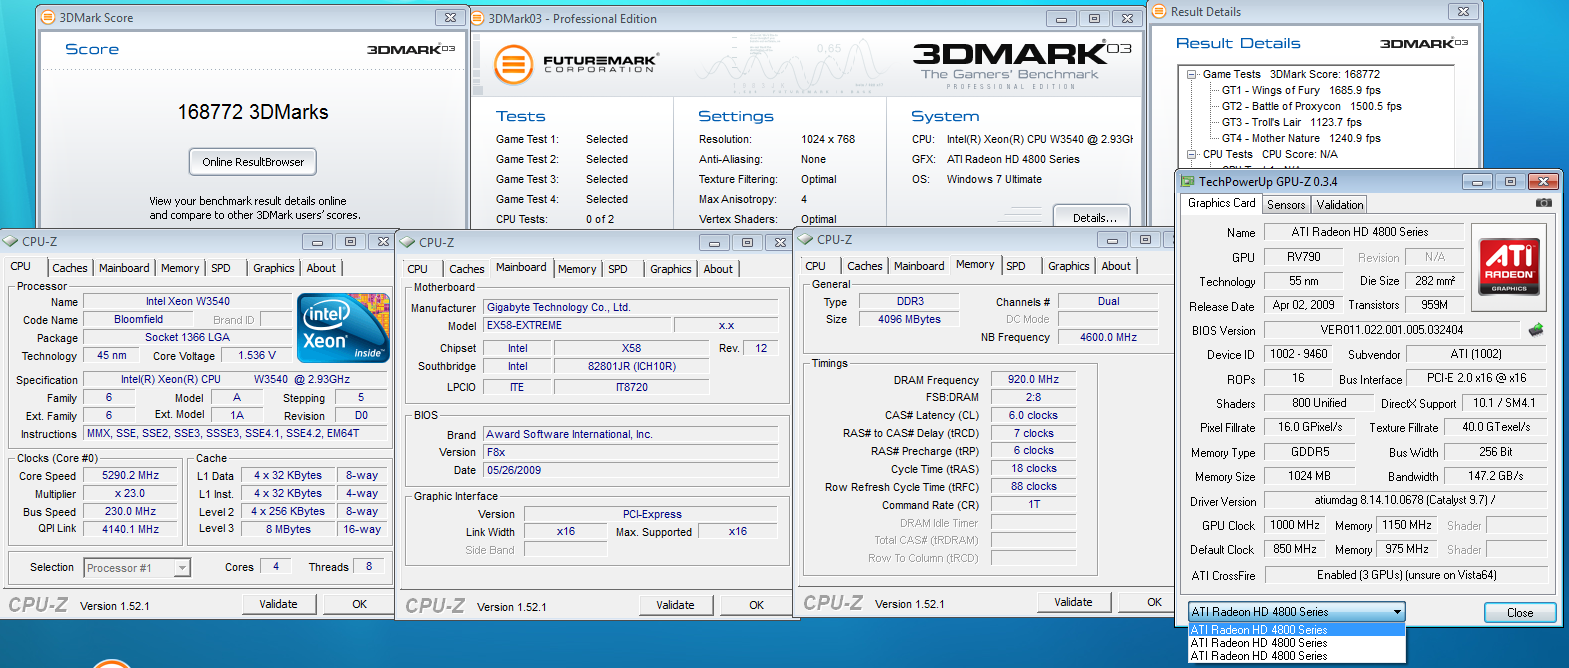
Task: Click NB Frequency value 4600.0 MHz
Action: click(x=1108, y=337)
